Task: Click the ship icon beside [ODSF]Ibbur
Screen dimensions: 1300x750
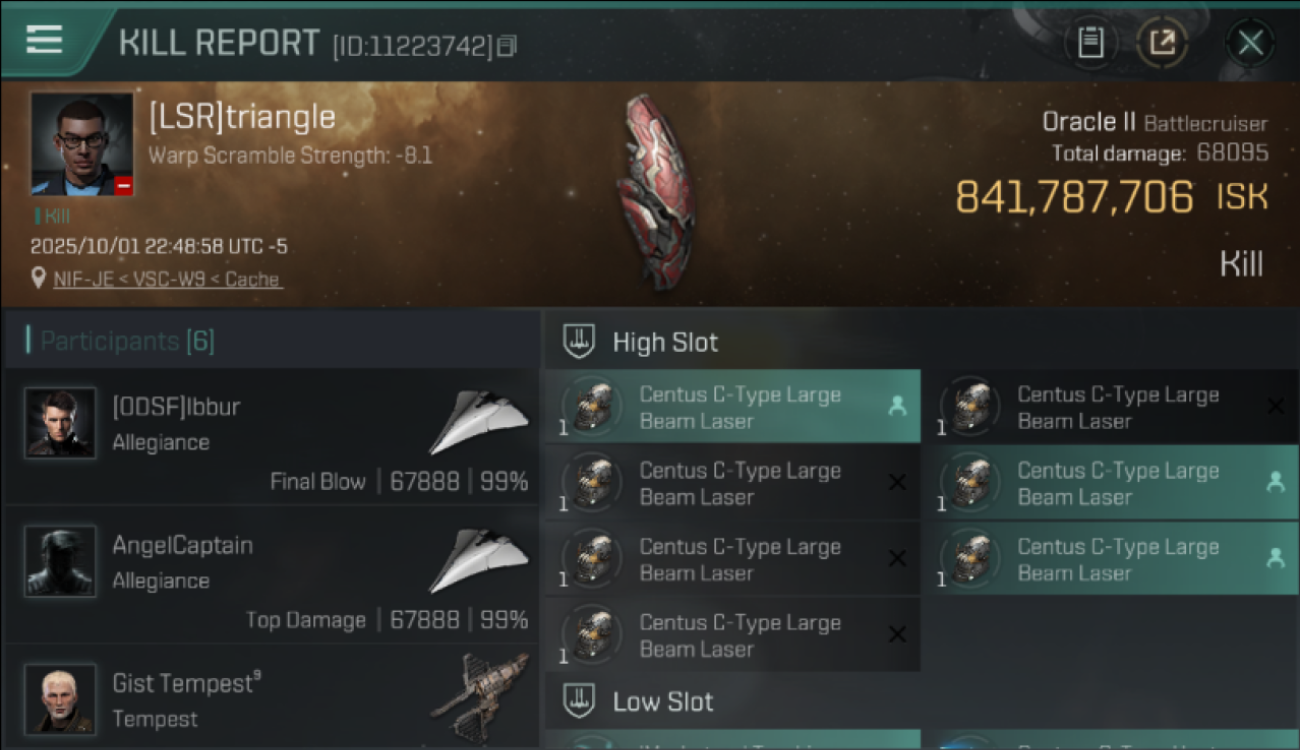Action: [x=479, y=422]
